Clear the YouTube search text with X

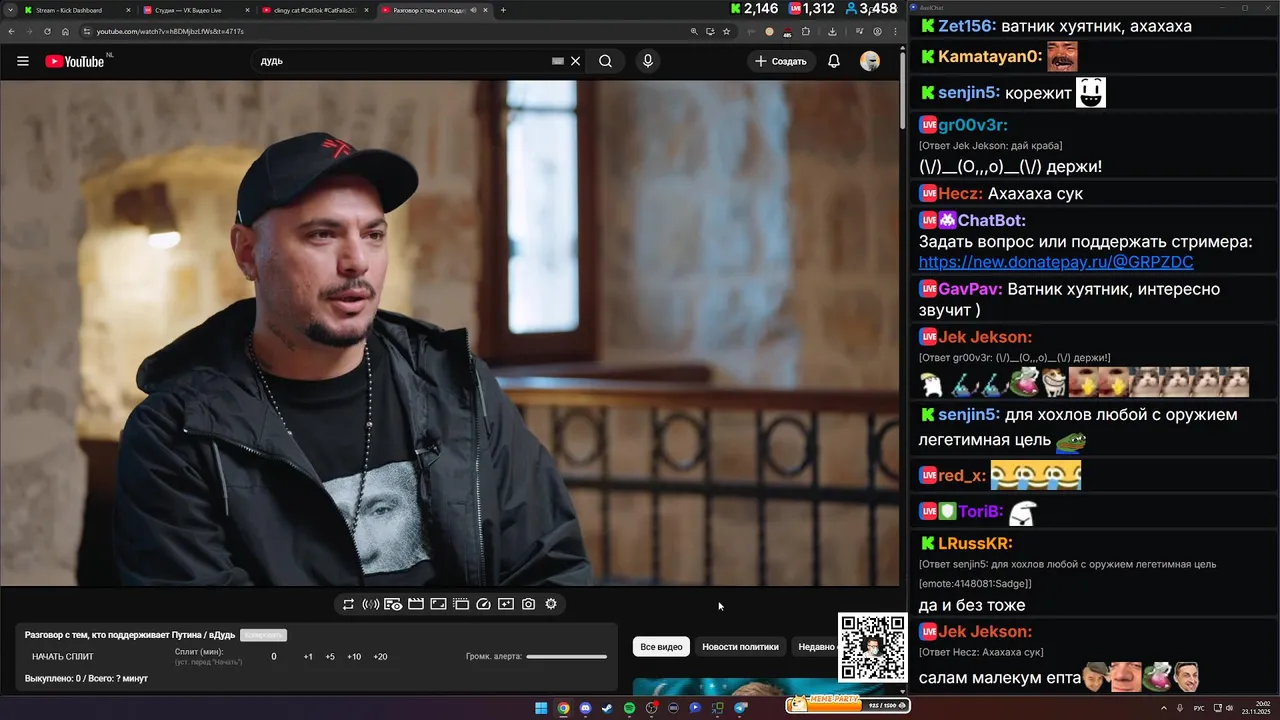575,61
